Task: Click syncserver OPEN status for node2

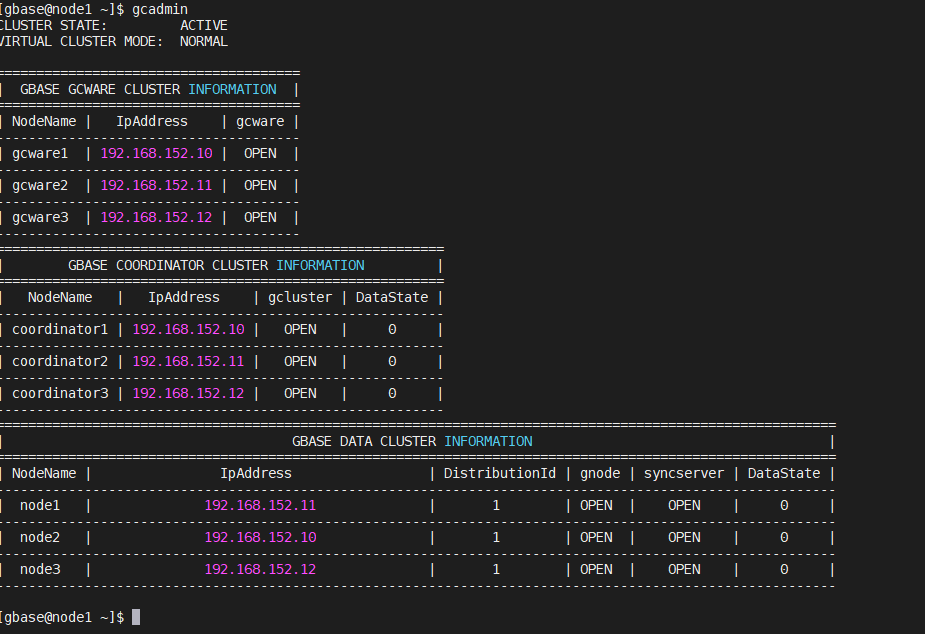Action: [684, 537]
